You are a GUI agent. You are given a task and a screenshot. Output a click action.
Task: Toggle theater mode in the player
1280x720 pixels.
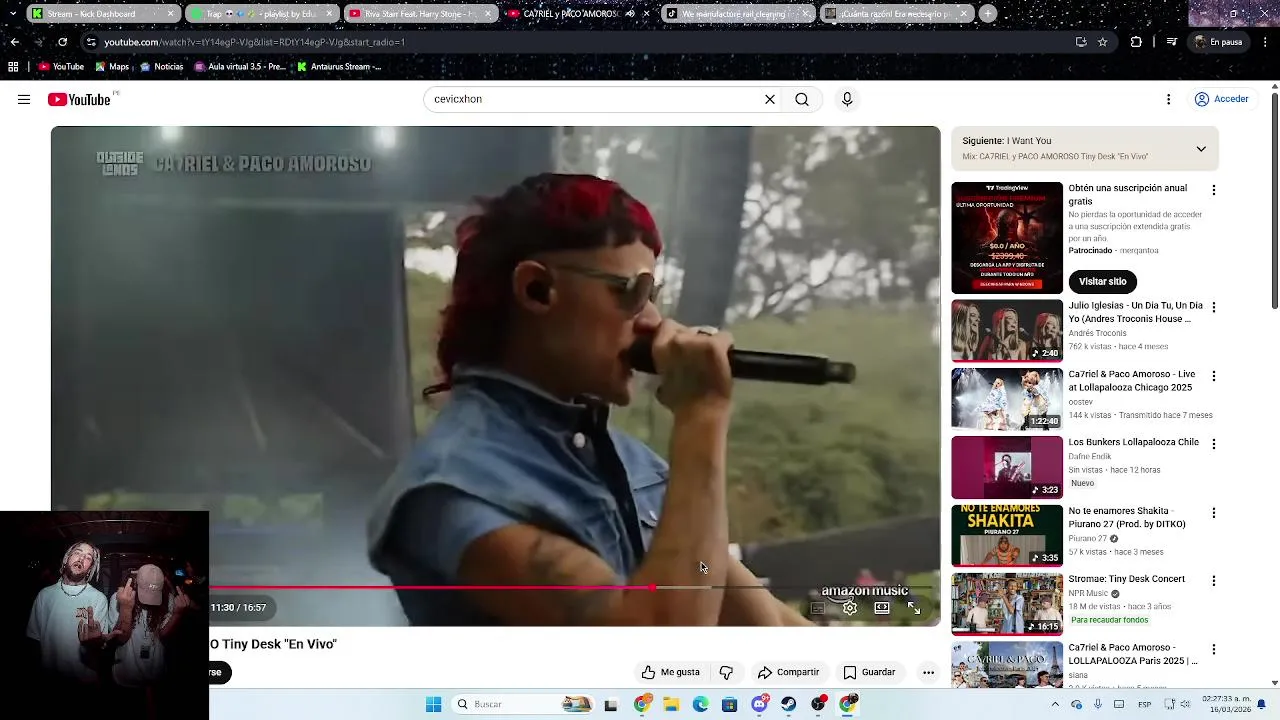tap(882, 608)
